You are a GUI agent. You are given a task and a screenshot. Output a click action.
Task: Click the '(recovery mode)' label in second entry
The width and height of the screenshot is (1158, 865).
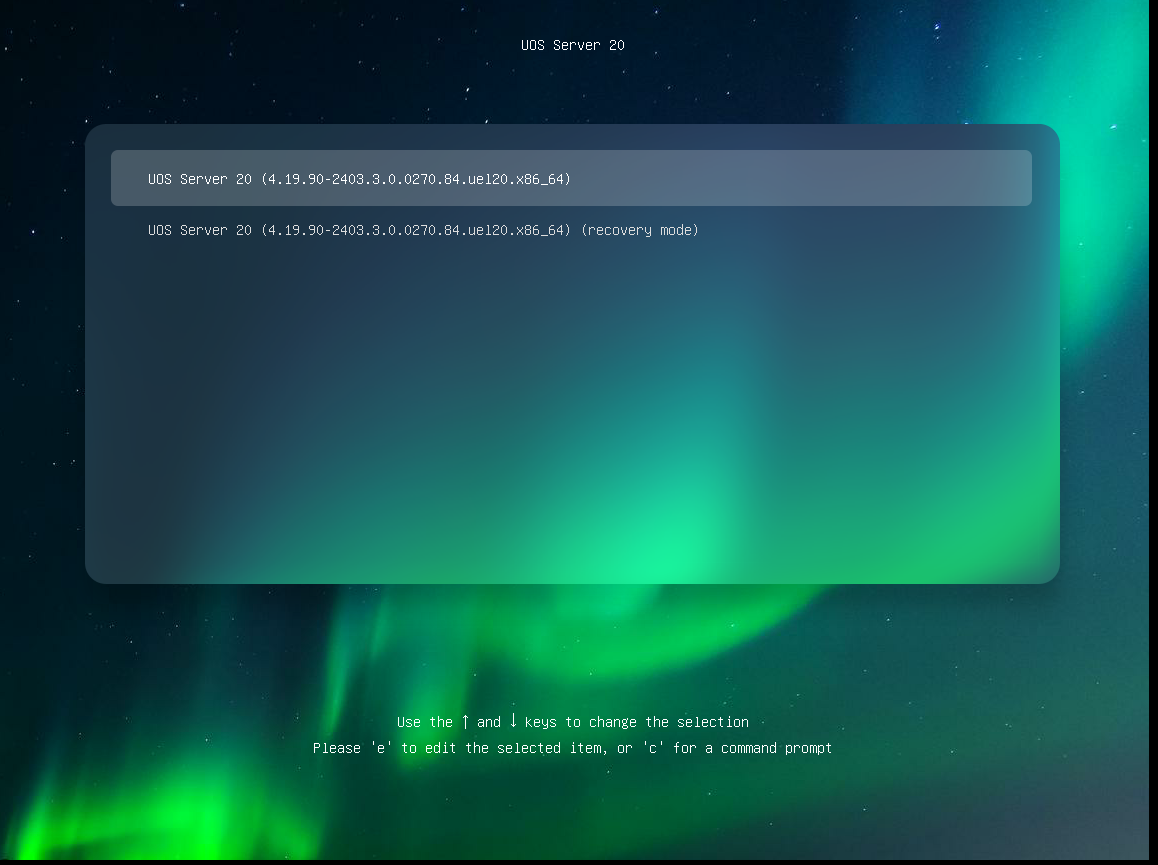click(x=640, y=230)
